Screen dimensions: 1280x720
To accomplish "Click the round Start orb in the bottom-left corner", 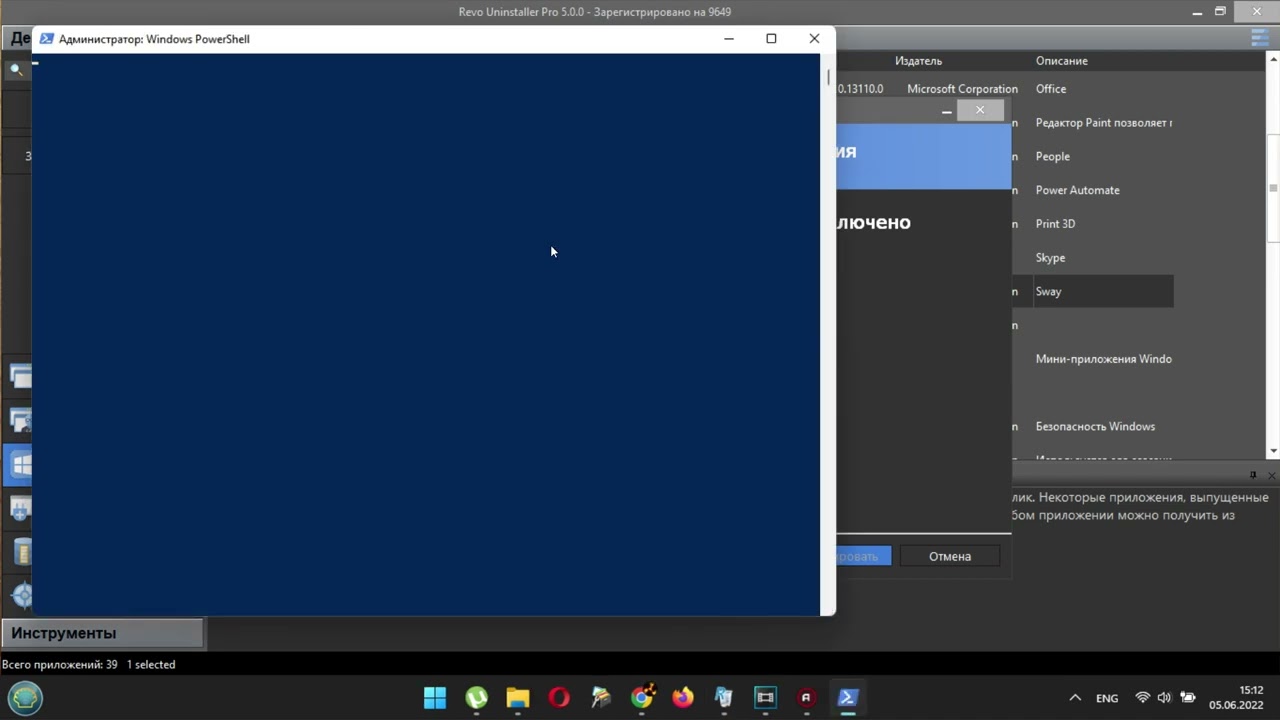I will 25,697.
